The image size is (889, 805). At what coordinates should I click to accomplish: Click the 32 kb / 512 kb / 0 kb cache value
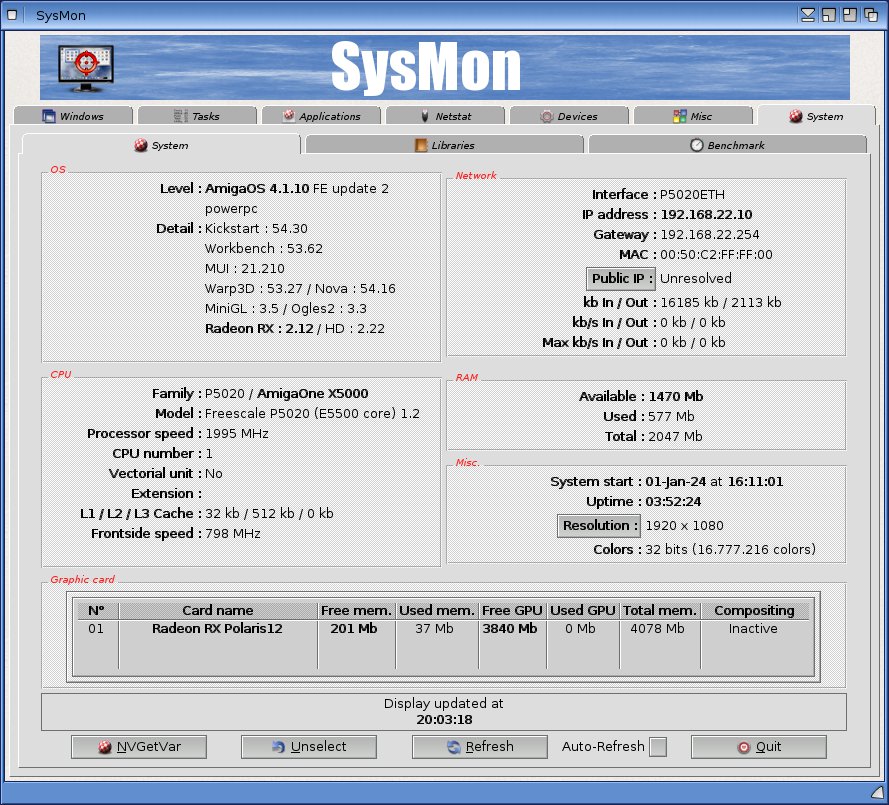(269, 514)
